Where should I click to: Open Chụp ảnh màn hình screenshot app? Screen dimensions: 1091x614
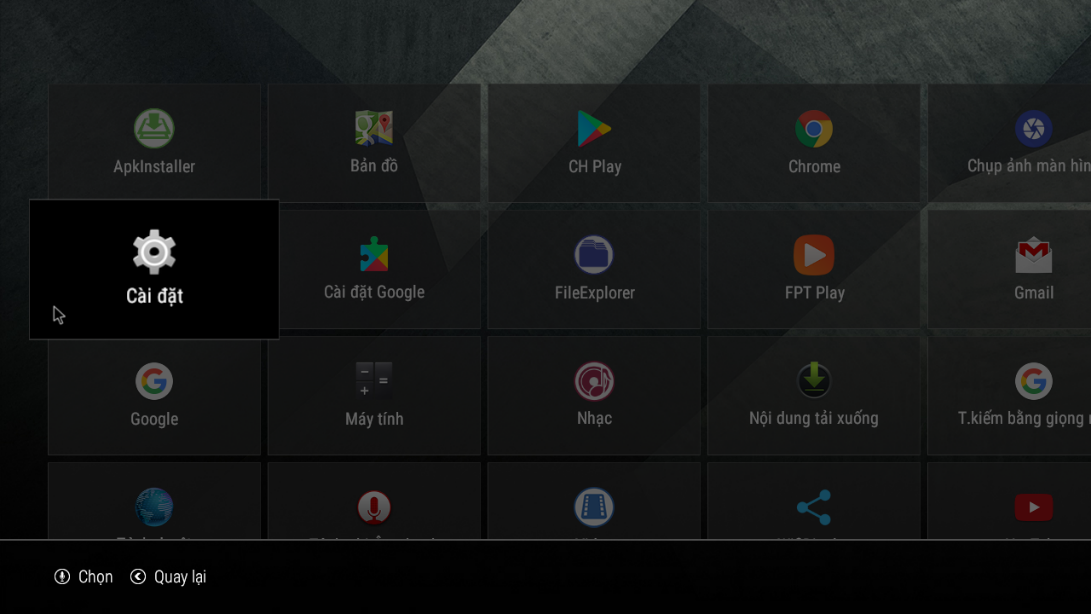pyautogui.click(x=1020, y=143)
